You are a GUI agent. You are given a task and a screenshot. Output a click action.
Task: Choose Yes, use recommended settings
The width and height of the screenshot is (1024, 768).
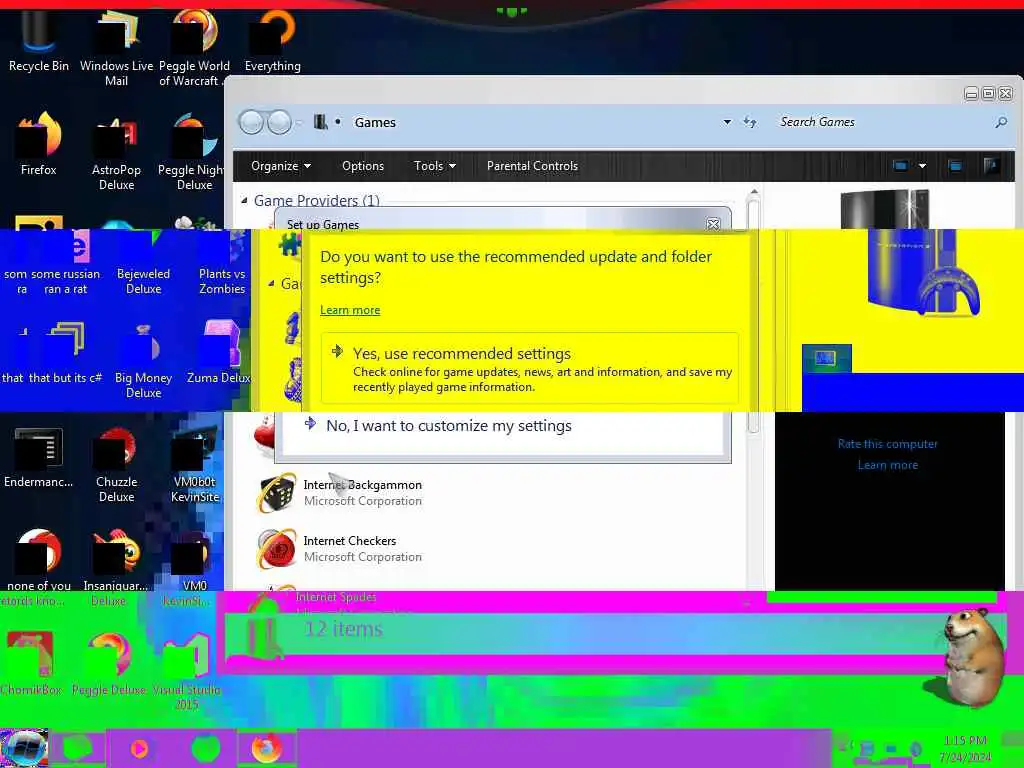pos(530,368)
